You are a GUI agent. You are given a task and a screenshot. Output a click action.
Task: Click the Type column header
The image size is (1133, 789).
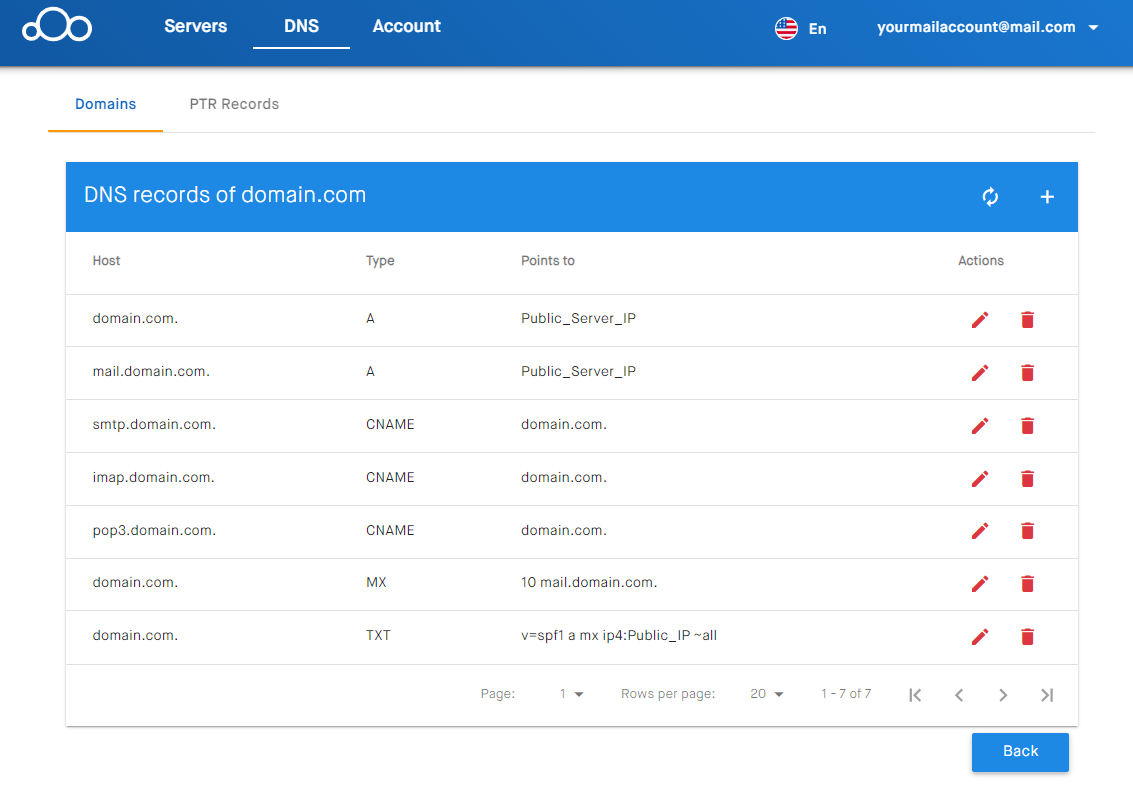click(380, 261)
